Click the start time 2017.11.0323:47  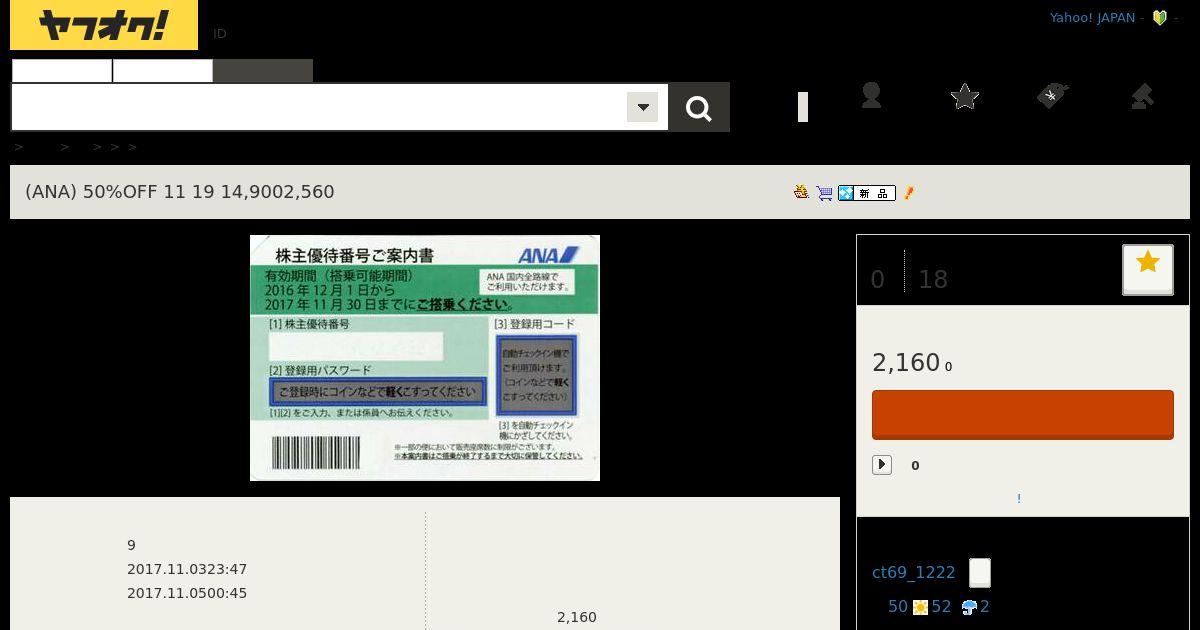(187, 569)
